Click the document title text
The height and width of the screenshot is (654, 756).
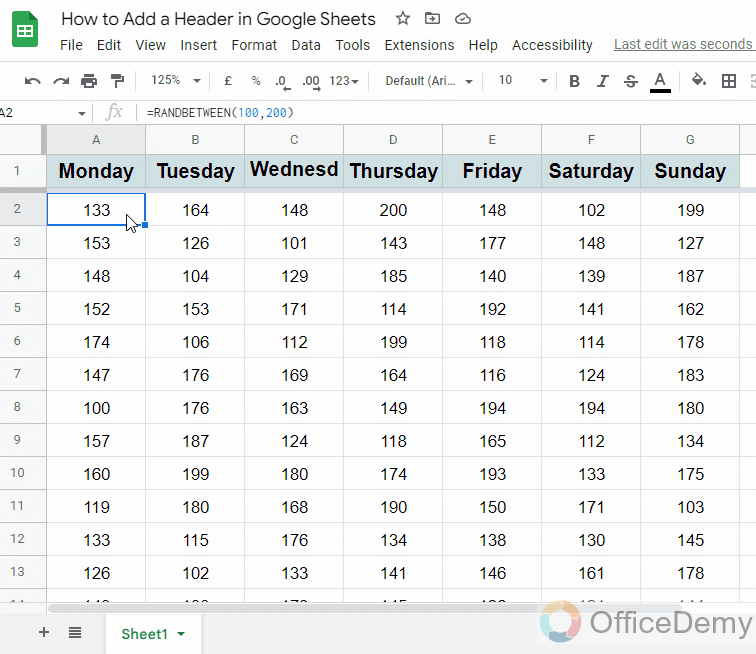pyautogui.click(x=218, y=19)
